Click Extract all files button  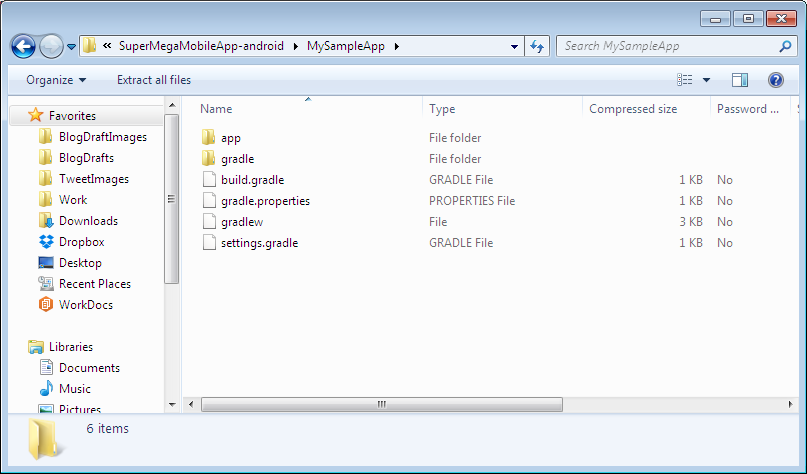click(x=153, y=80)
